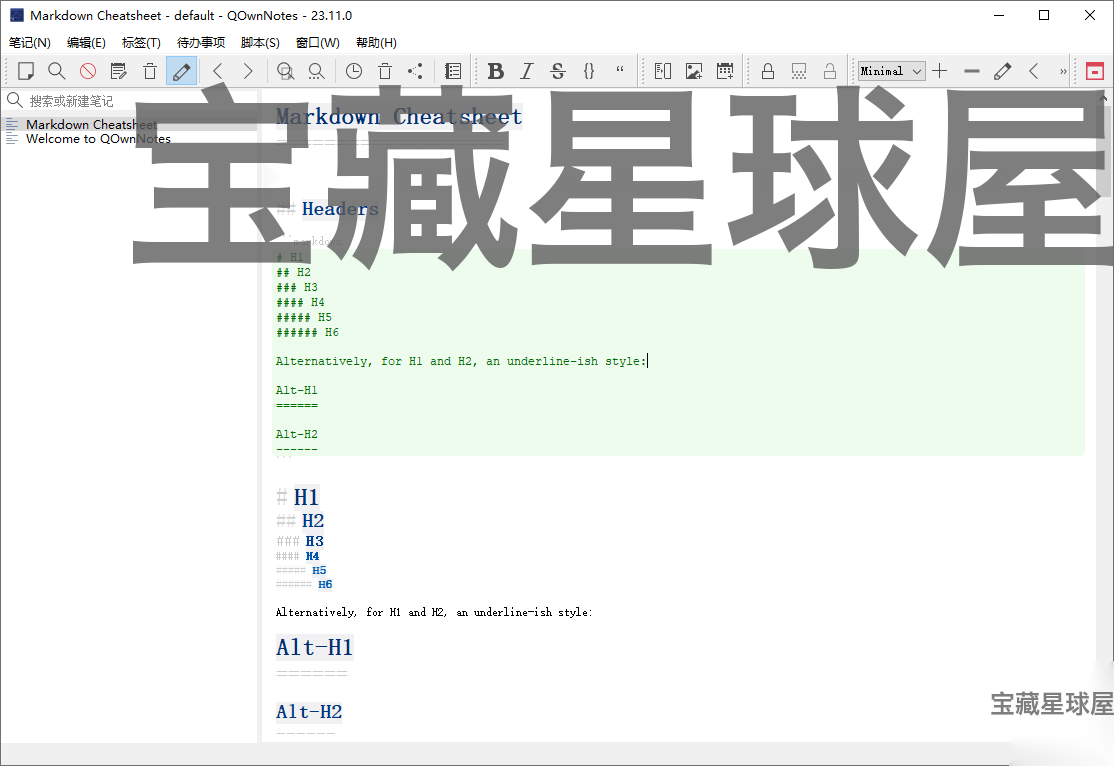Click the calendar-with-plus toolbar icon
Screen dimensions: 1114x766
pos(725,71)
